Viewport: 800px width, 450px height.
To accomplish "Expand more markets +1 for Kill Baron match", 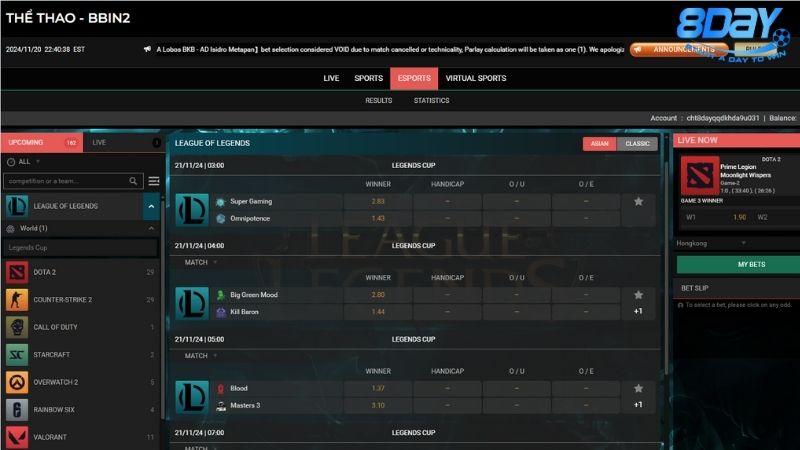I will coord(638,311).
